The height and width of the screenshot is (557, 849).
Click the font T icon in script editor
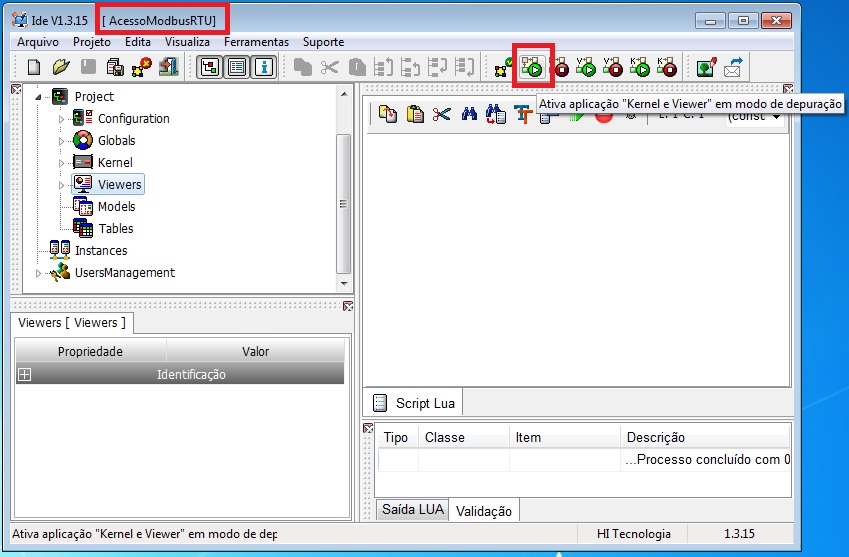pyautogui.click(x=523, y=114)
